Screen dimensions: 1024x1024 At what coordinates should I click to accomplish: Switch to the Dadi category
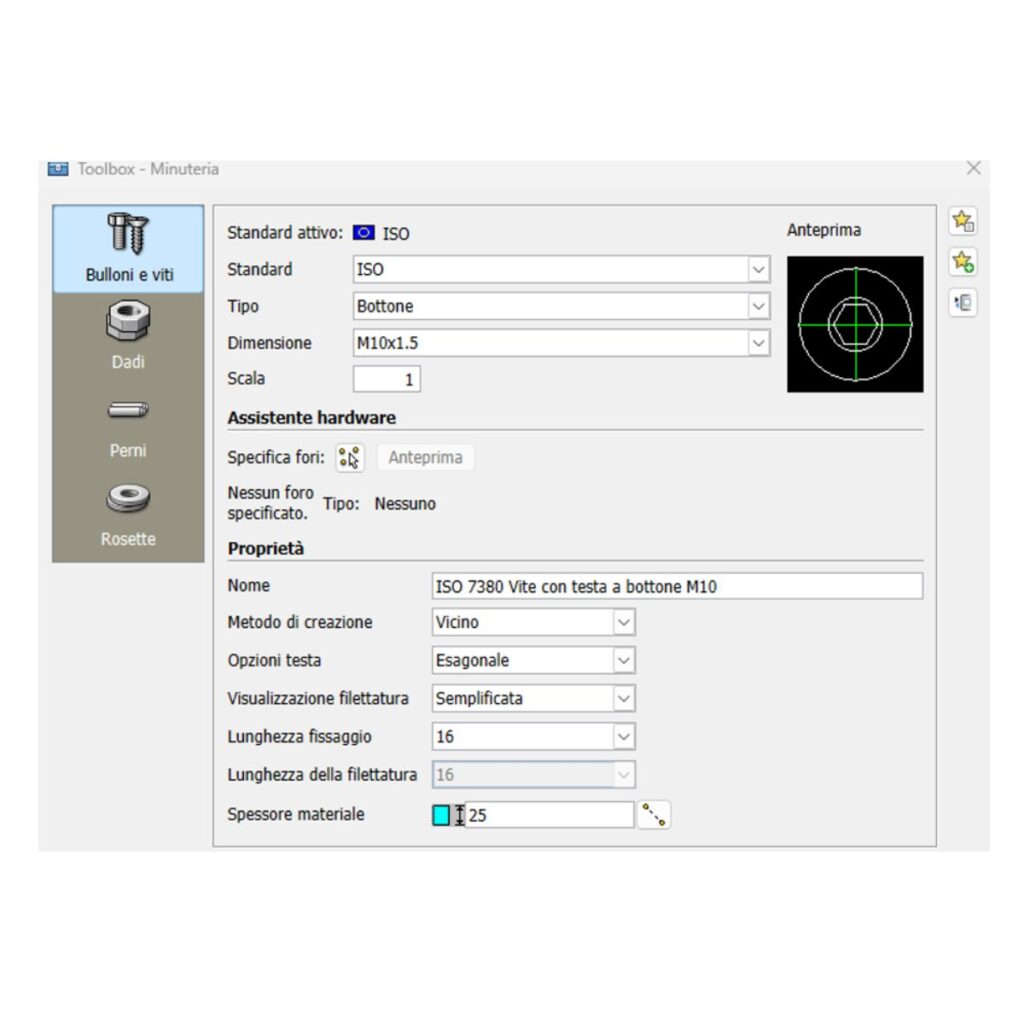128,336
